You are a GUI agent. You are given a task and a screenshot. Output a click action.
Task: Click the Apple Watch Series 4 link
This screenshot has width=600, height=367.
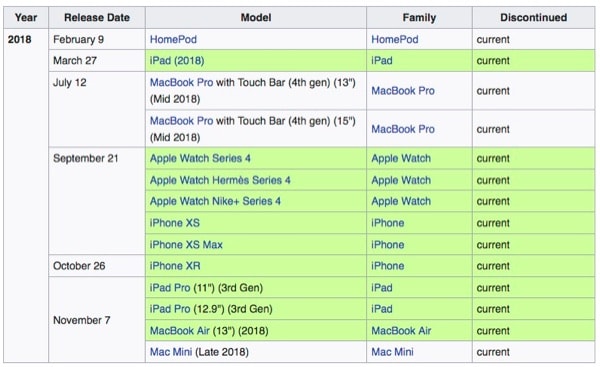[x=200, y=158]
